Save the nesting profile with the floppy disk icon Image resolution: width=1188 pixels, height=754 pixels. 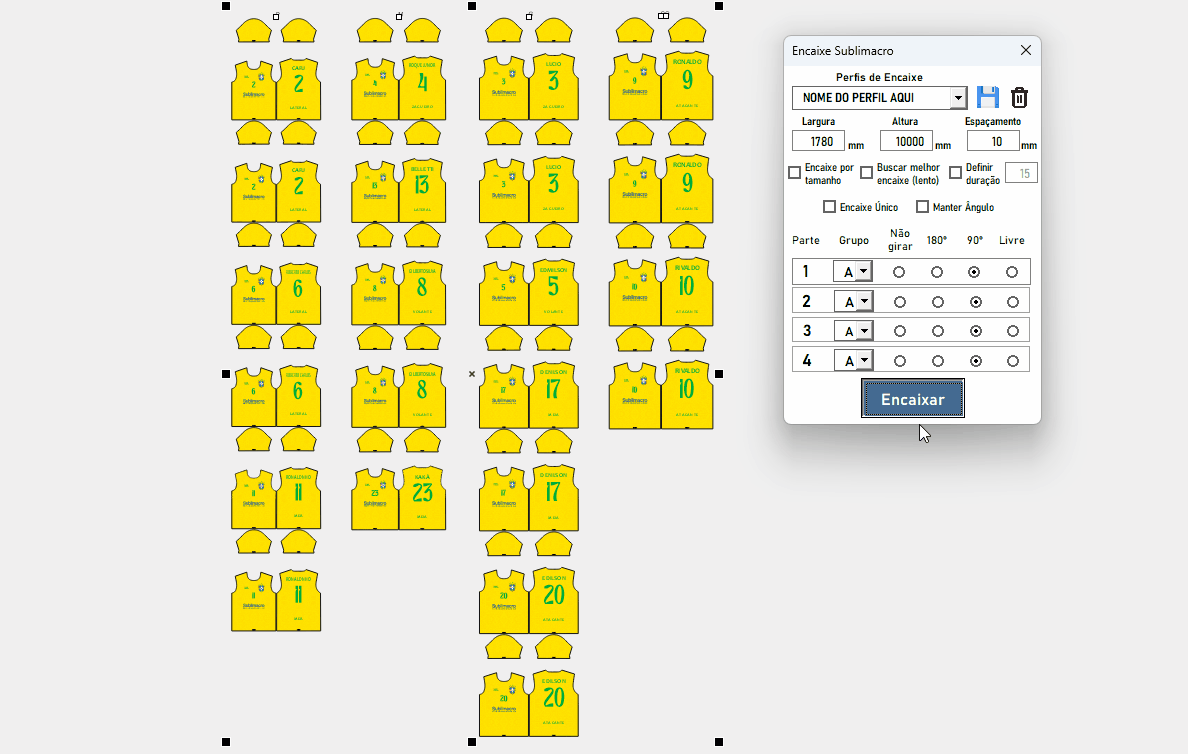tap(987, 97)
